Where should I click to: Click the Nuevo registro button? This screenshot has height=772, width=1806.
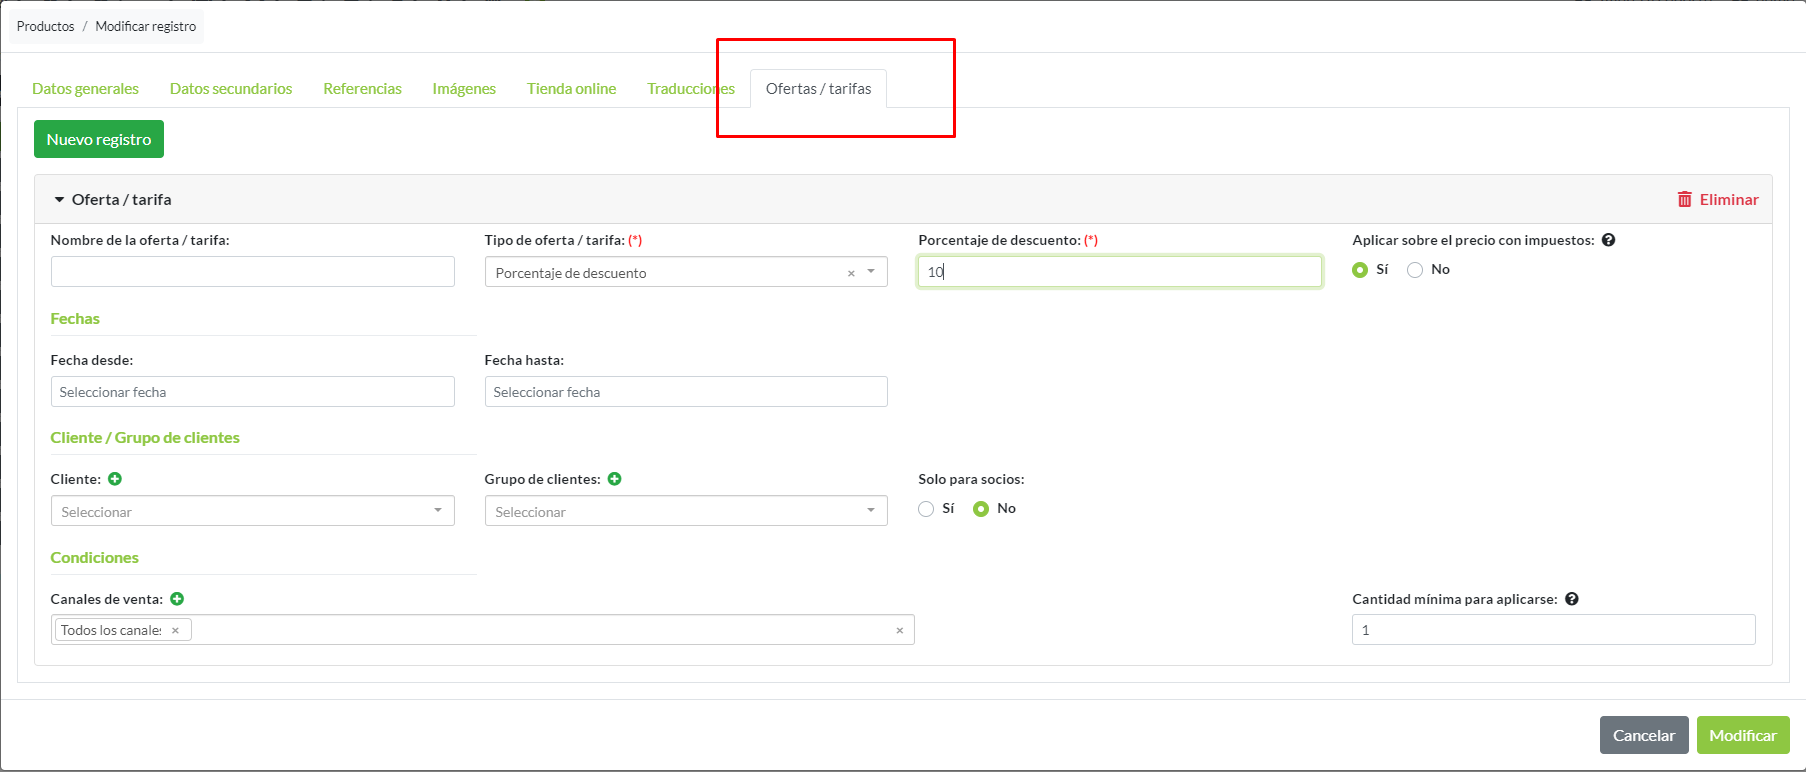click(x=99, y=140)
